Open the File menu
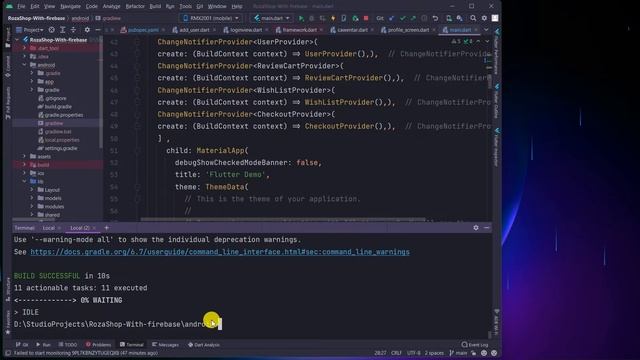 pos(21,7)
